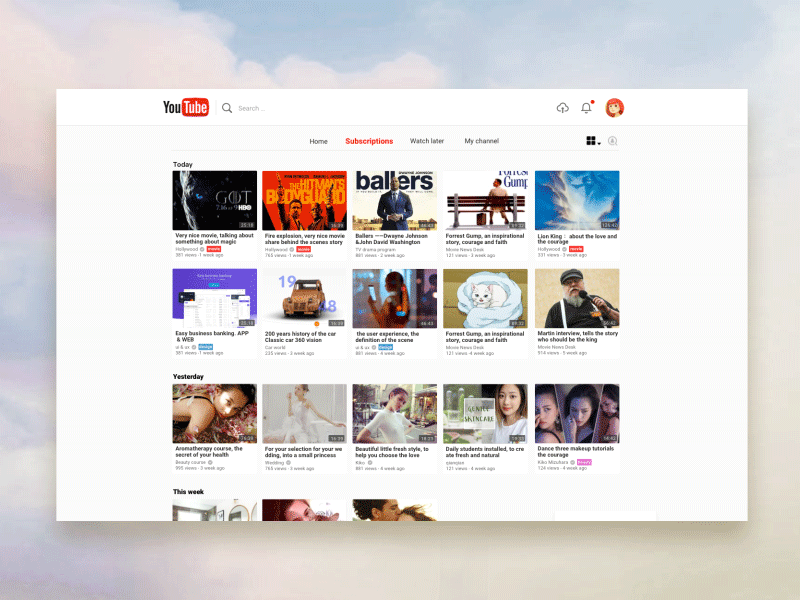
Task: Go to My channel
Action: point(481,141)
